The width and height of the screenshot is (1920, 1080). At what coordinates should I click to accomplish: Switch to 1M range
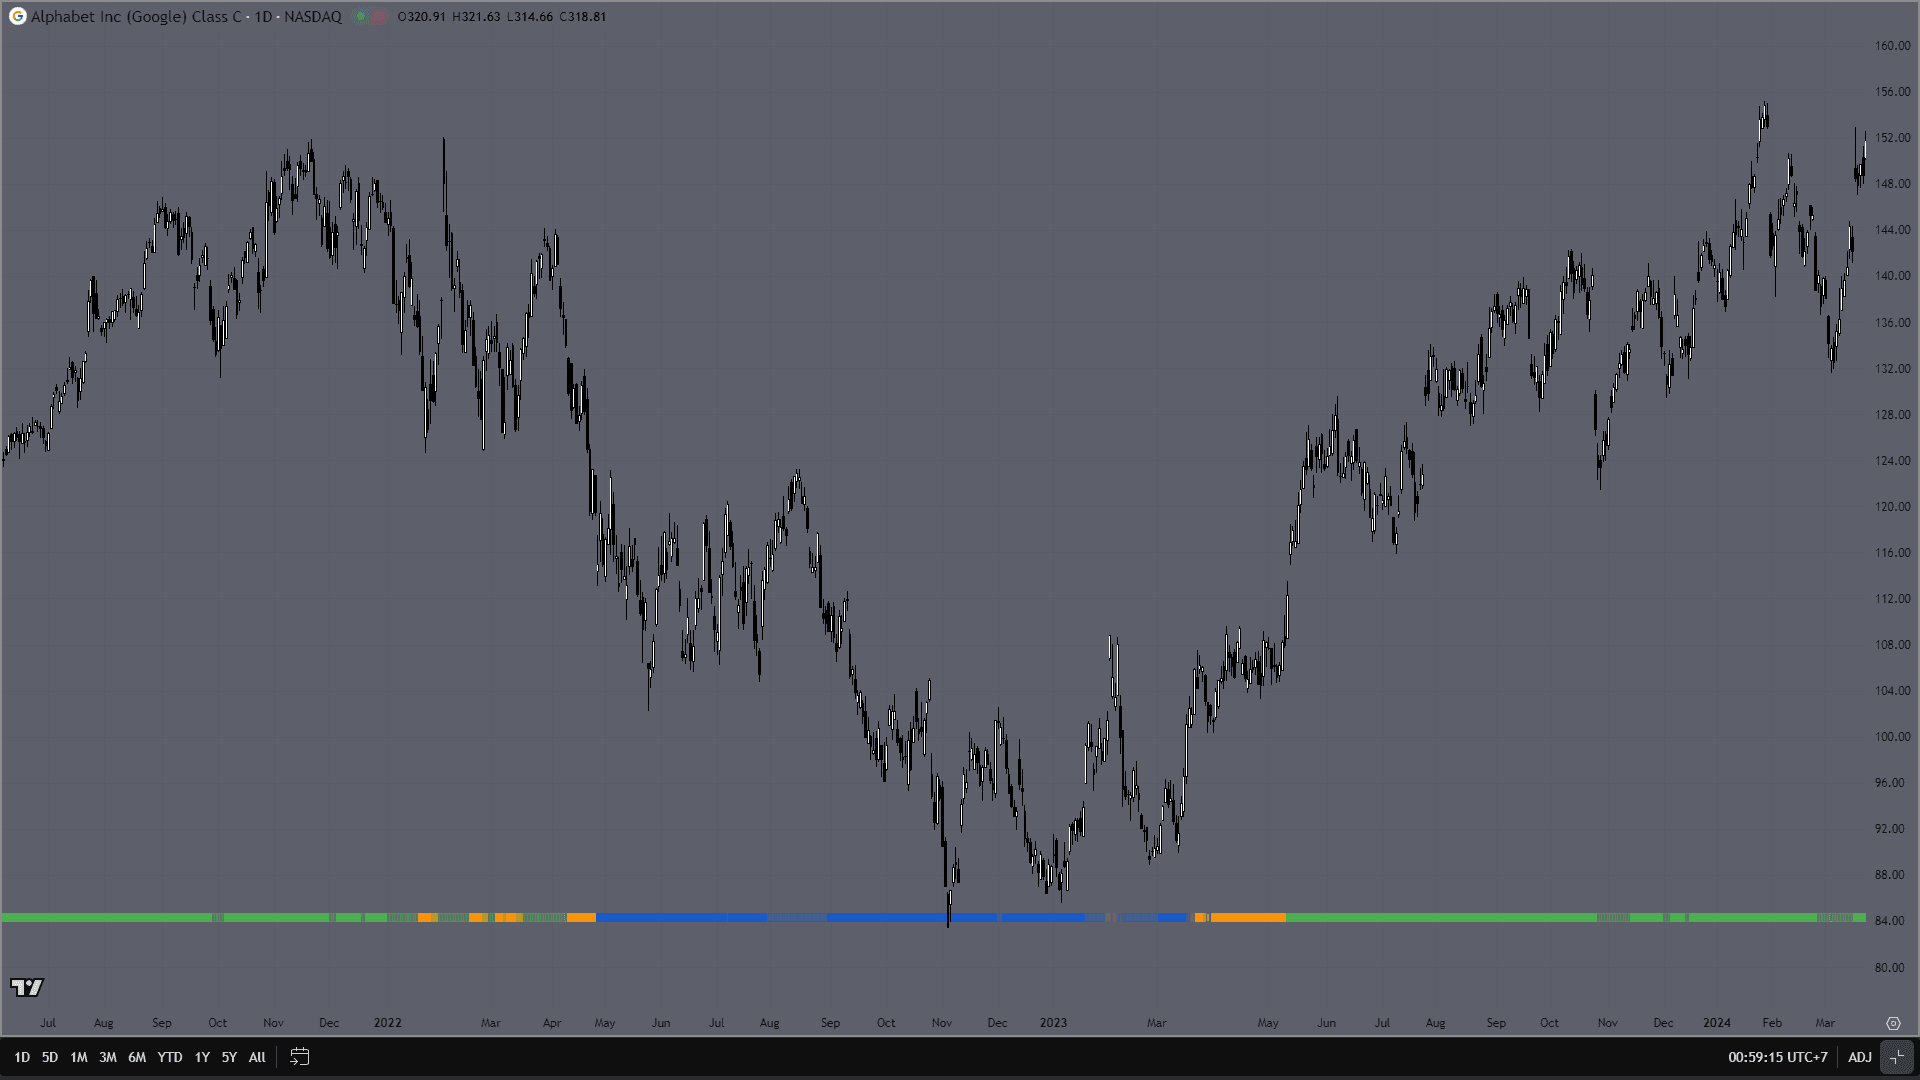coord(79,1057)
